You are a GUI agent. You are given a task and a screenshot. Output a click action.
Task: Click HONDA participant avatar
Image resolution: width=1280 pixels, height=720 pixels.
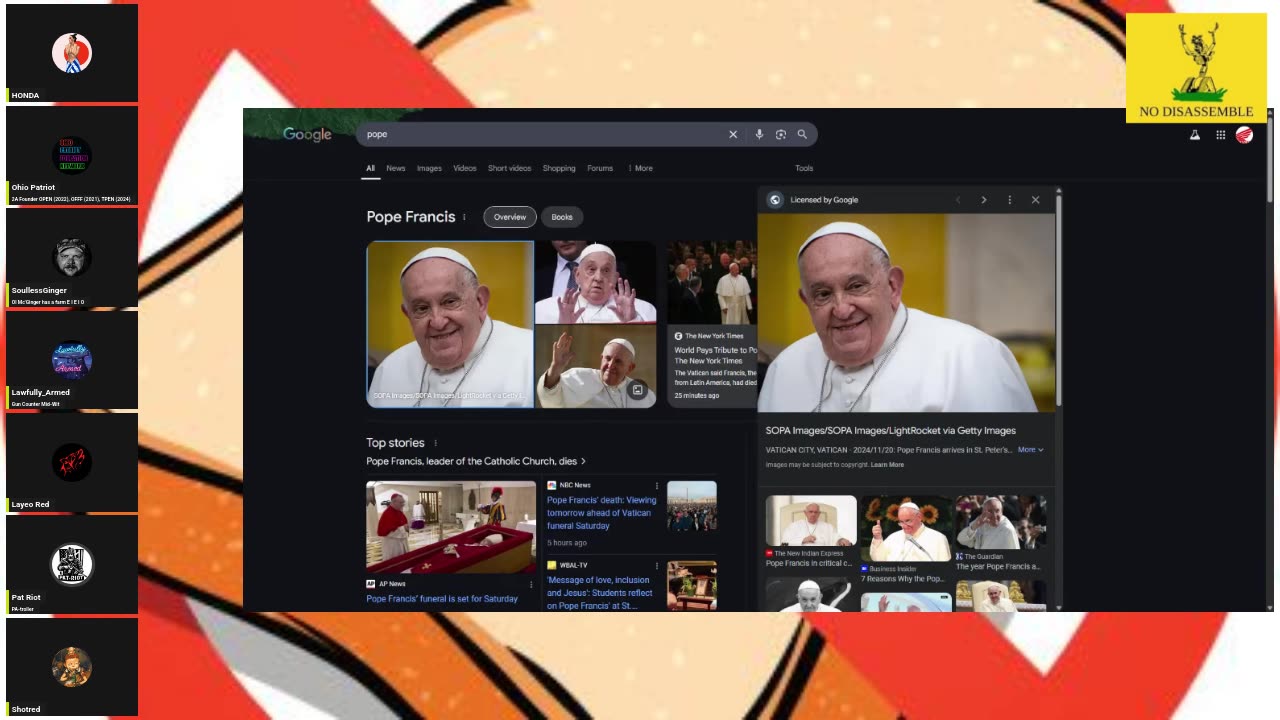[72, 53]
